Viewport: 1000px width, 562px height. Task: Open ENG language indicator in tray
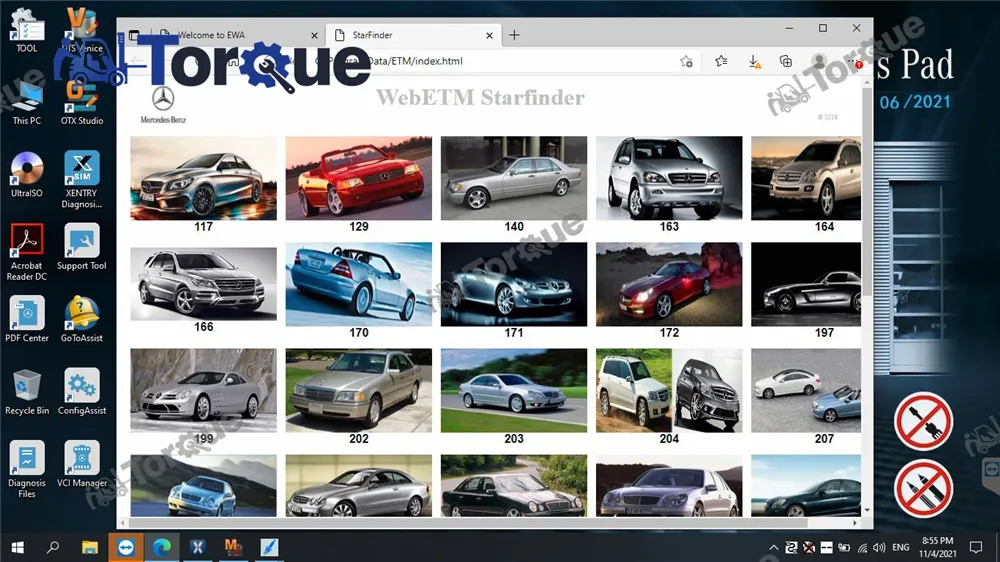pos(901,547)
